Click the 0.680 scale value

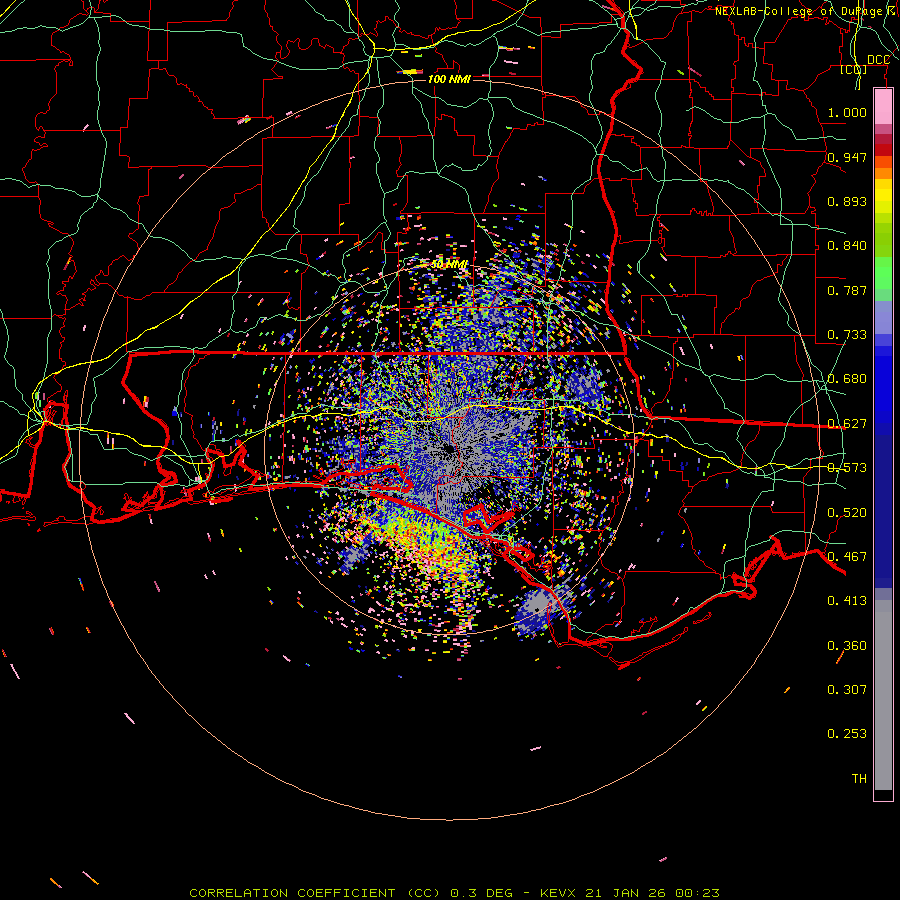tap(847, 379)
